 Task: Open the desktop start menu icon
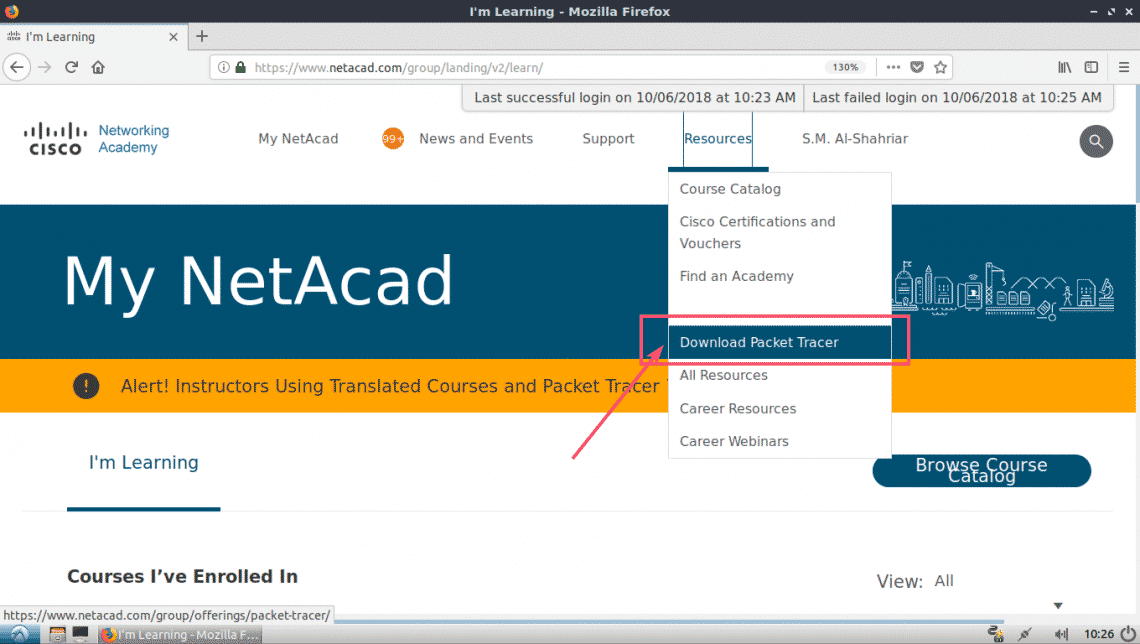(20, 635)
